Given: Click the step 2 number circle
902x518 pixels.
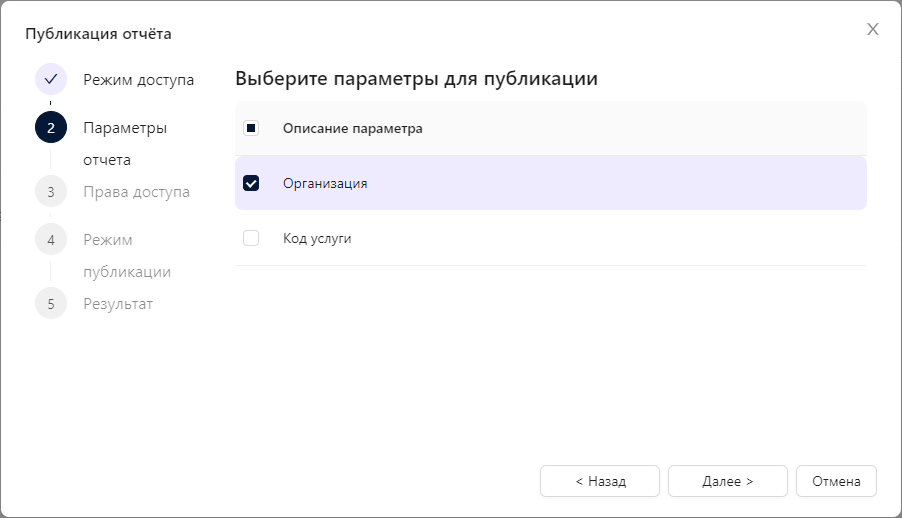Looking at the screenshot, I should (51, 128).
